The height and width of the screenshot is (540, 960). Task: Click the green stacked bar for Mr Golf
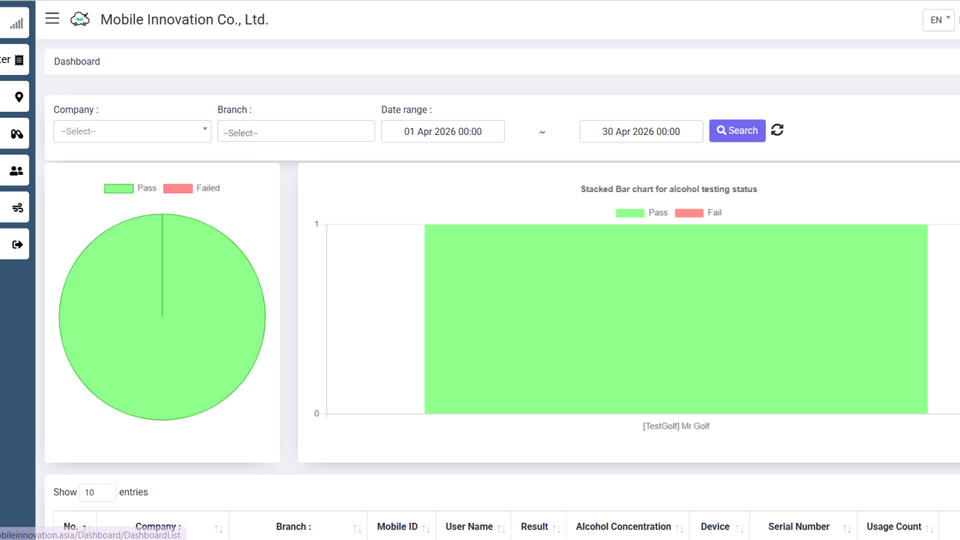click(676, 318)
